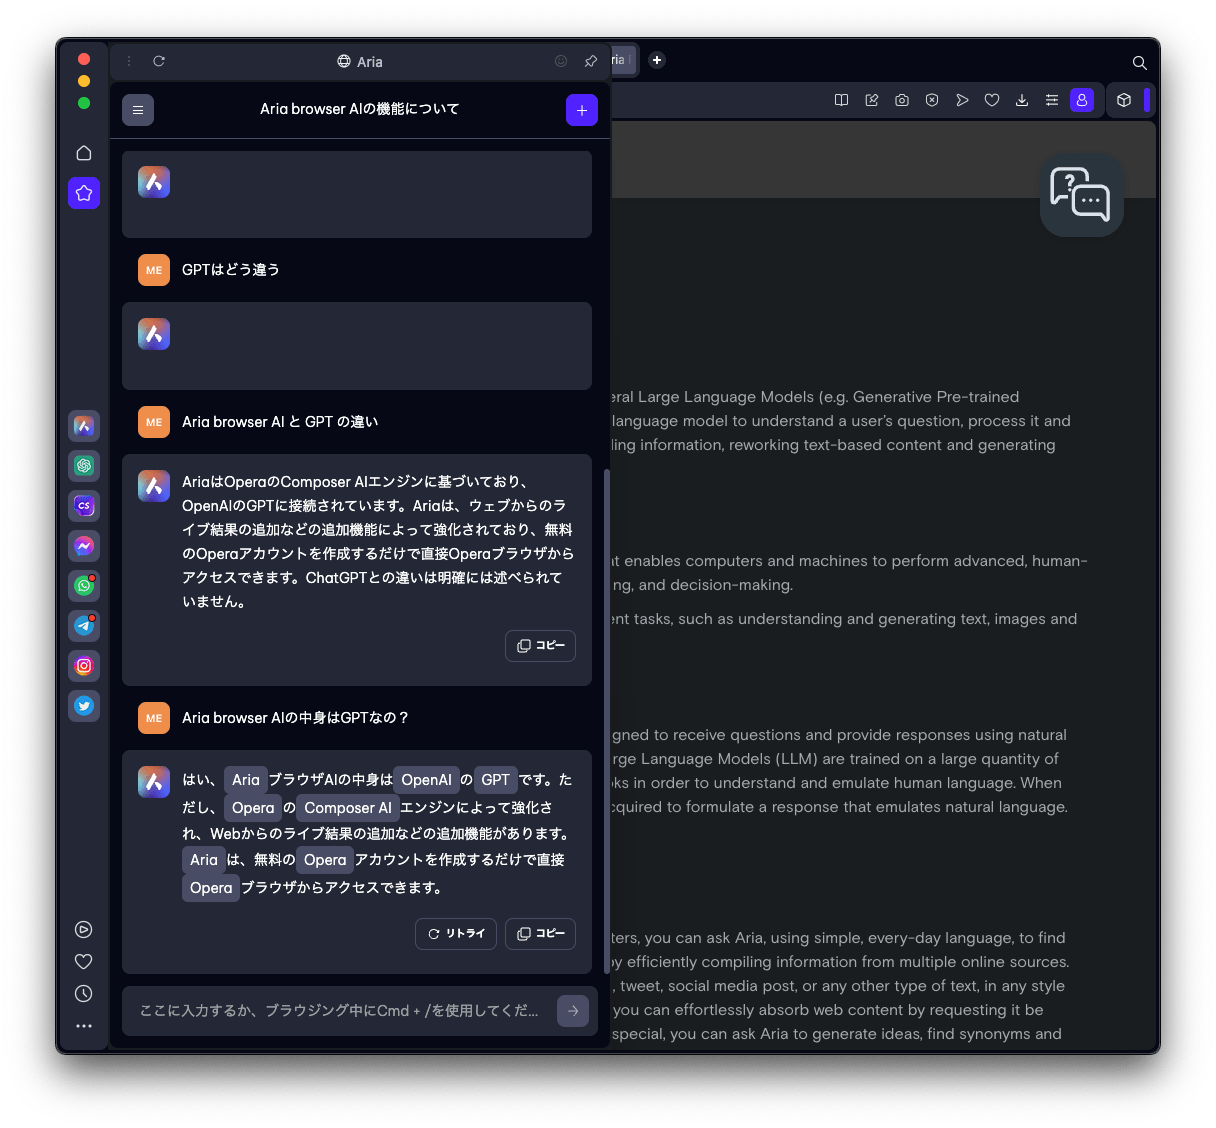Open the page edit pencil toolbar icon
Viewport: 1216px width, 1128px height.
[x=872, y=100]
